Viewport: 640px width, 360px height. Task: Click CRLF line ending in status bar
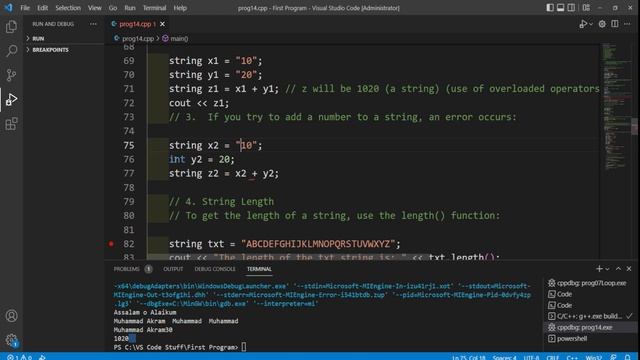point(553,358)
